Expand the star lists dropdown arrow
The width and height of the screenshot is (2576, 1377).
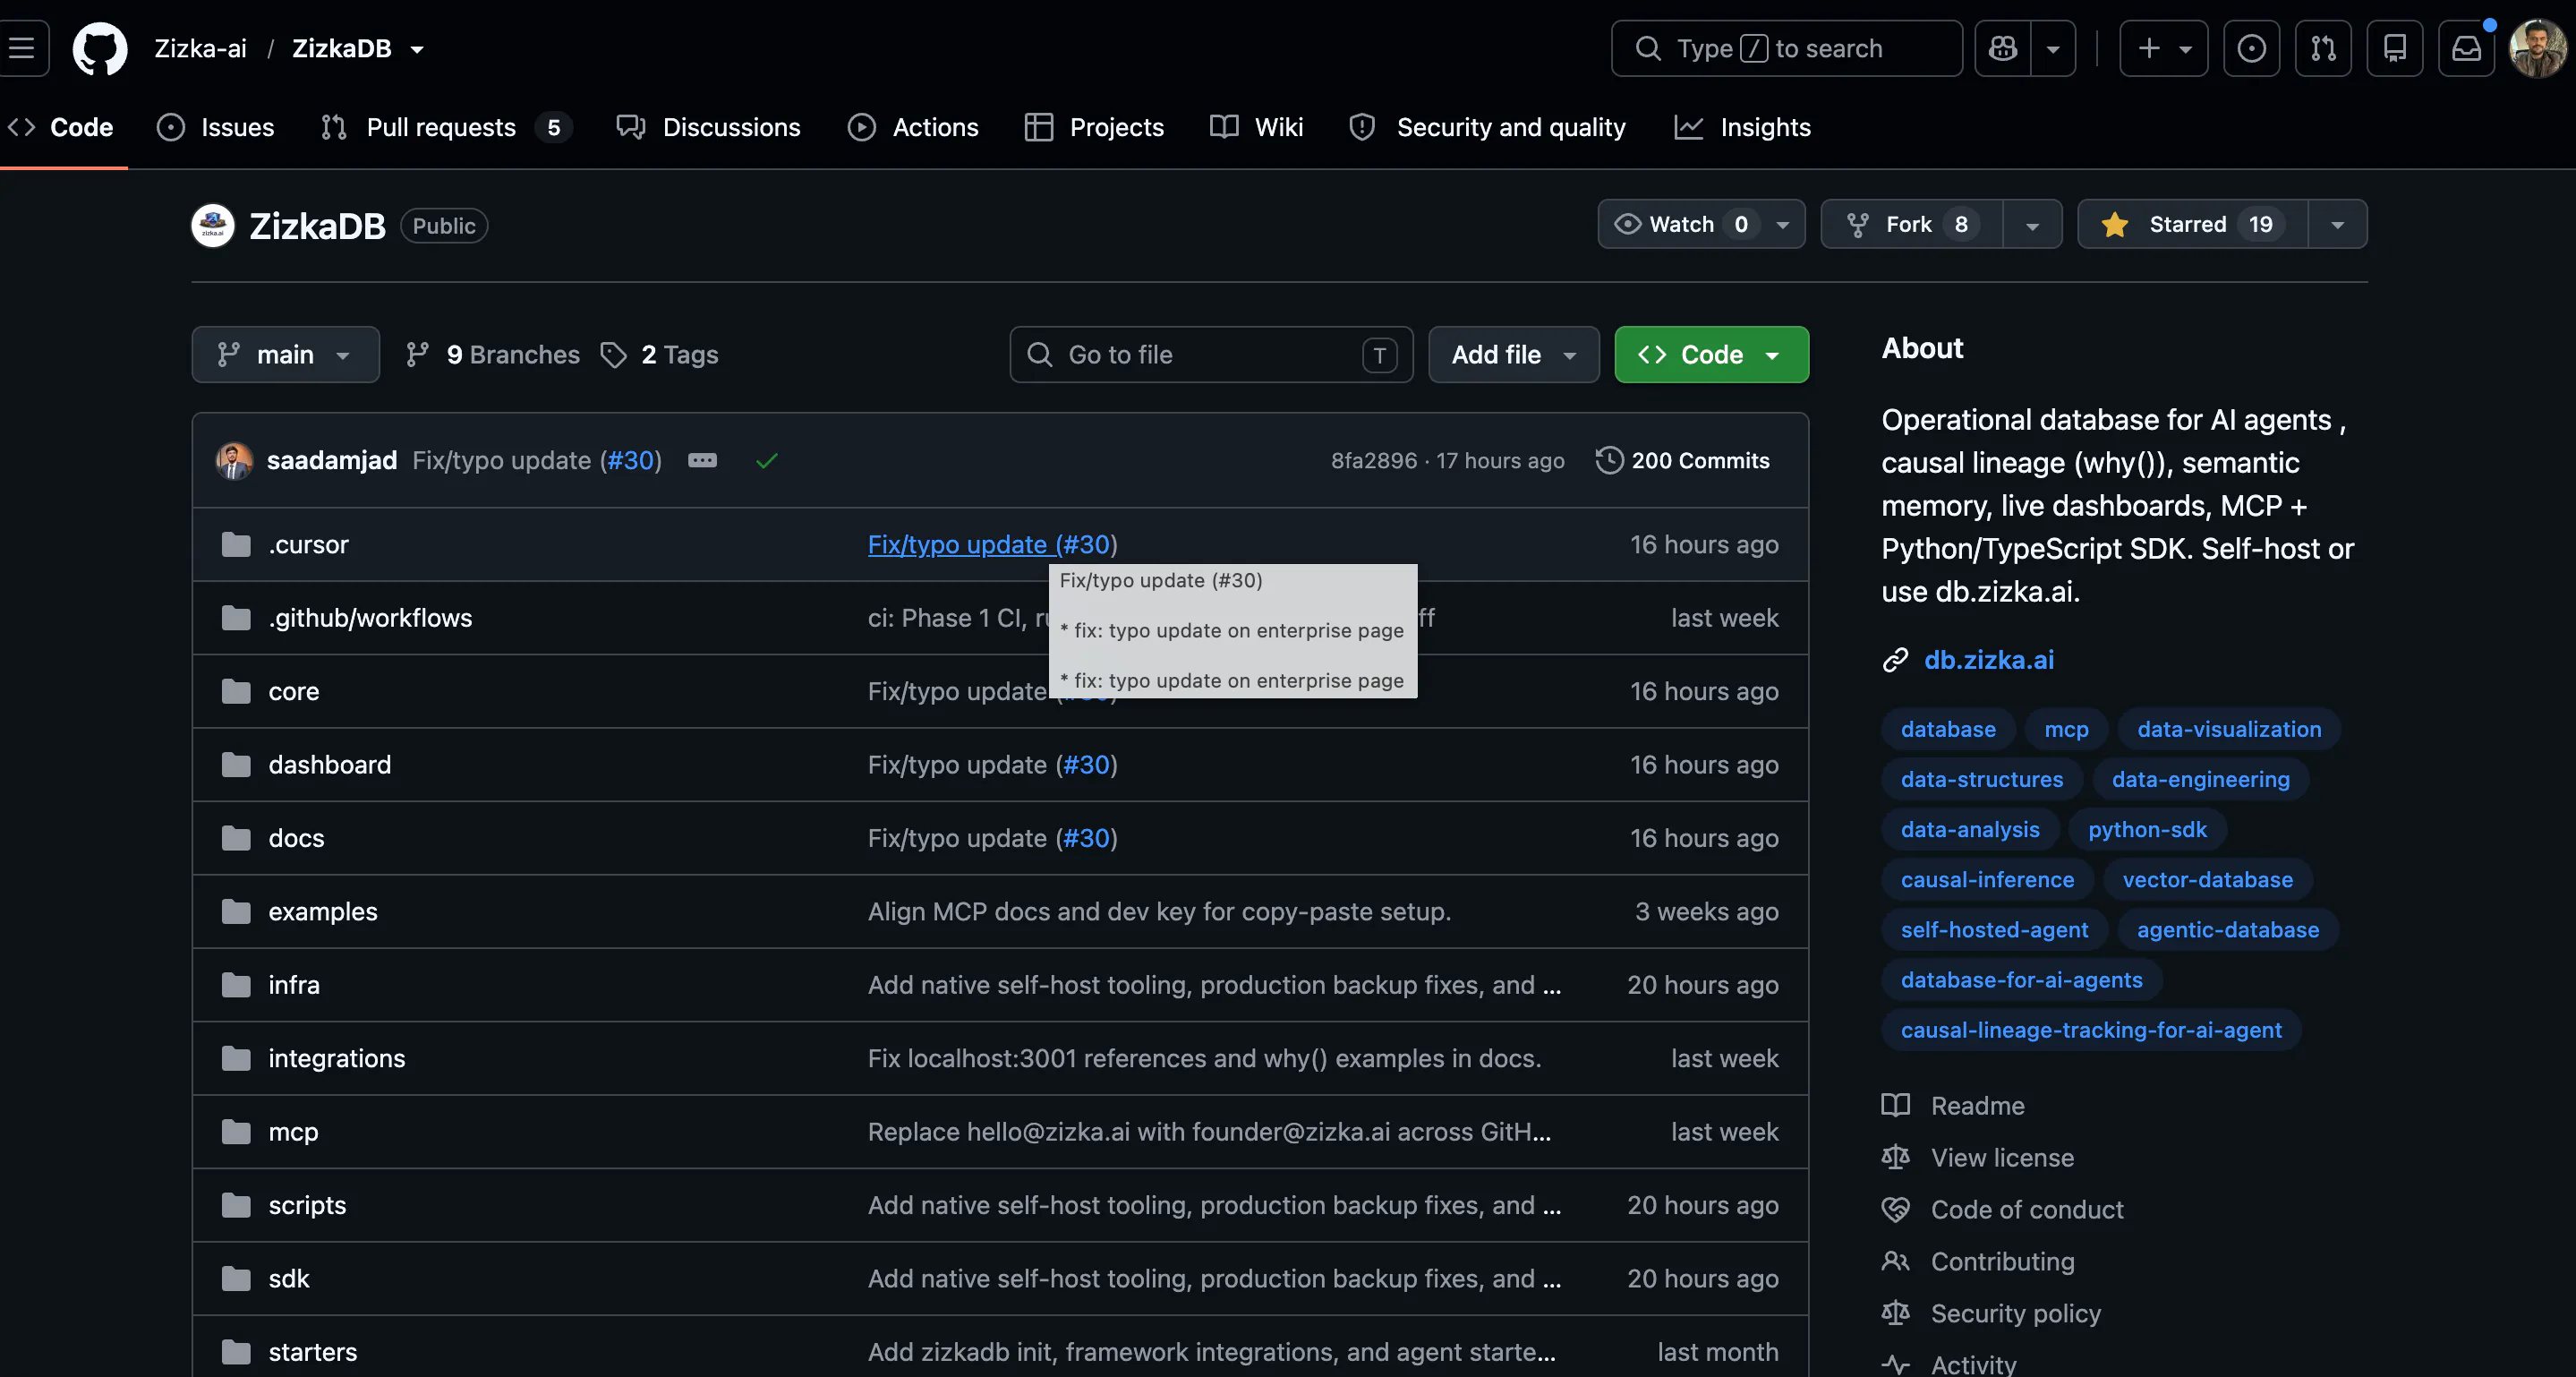coord(2337,224)
